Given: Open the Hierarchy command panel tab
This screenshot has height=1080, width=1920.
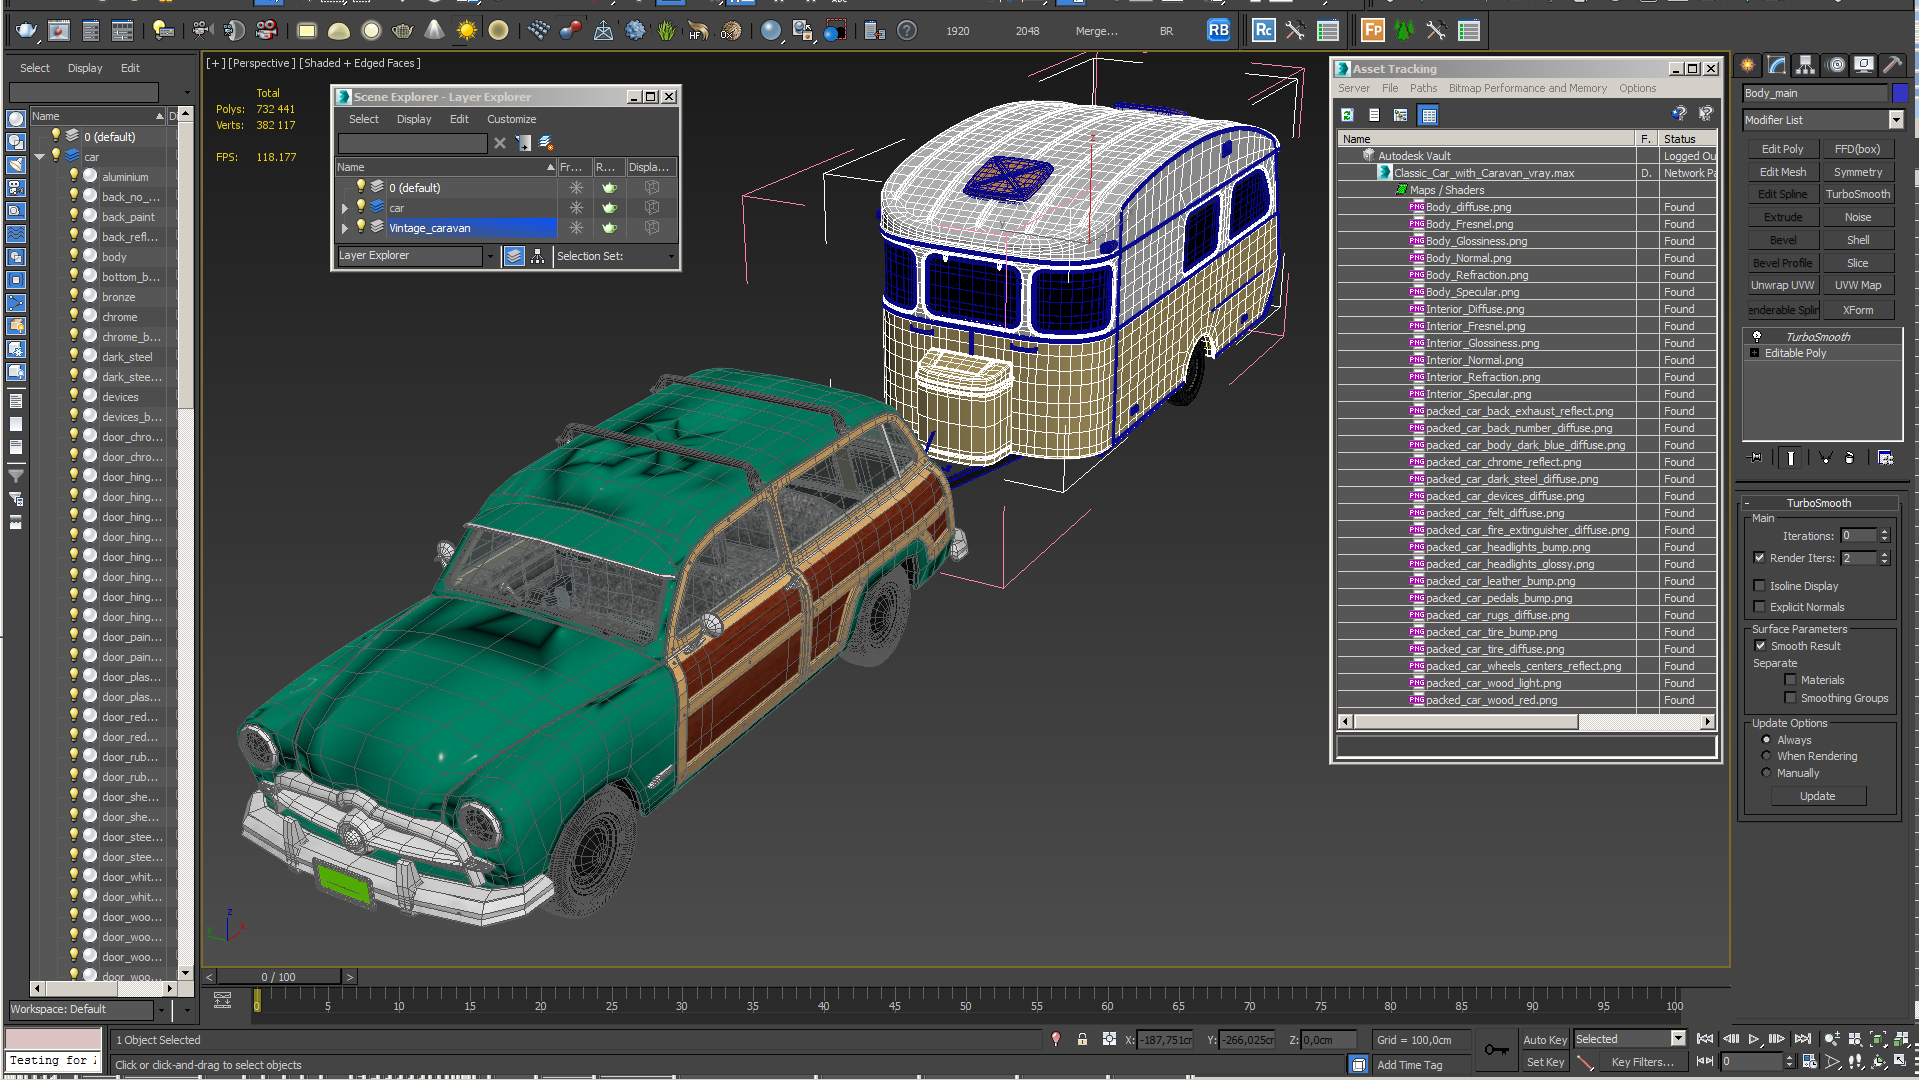Looking at the screenshot, I should 1806,65.
